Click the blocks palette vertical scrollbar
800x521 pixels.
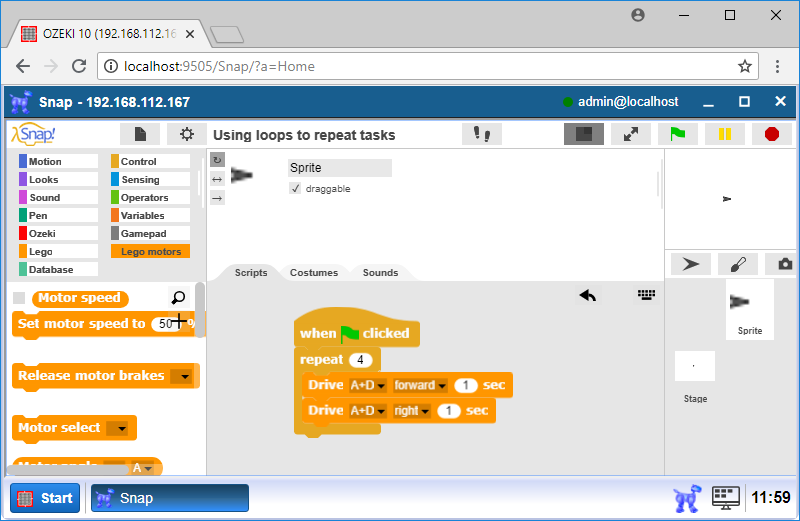point(199,310)
